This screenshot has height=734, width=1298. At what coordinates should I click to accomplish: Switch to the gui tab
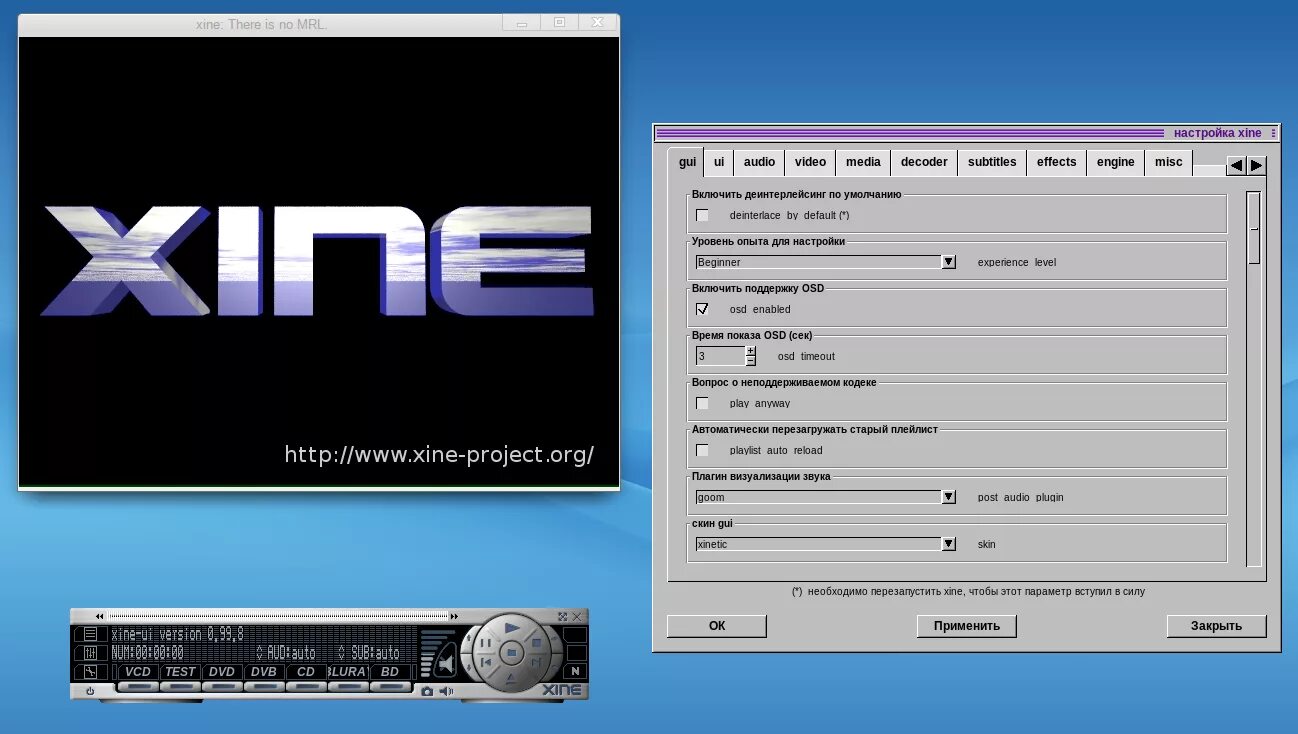[x=687, y=162]
